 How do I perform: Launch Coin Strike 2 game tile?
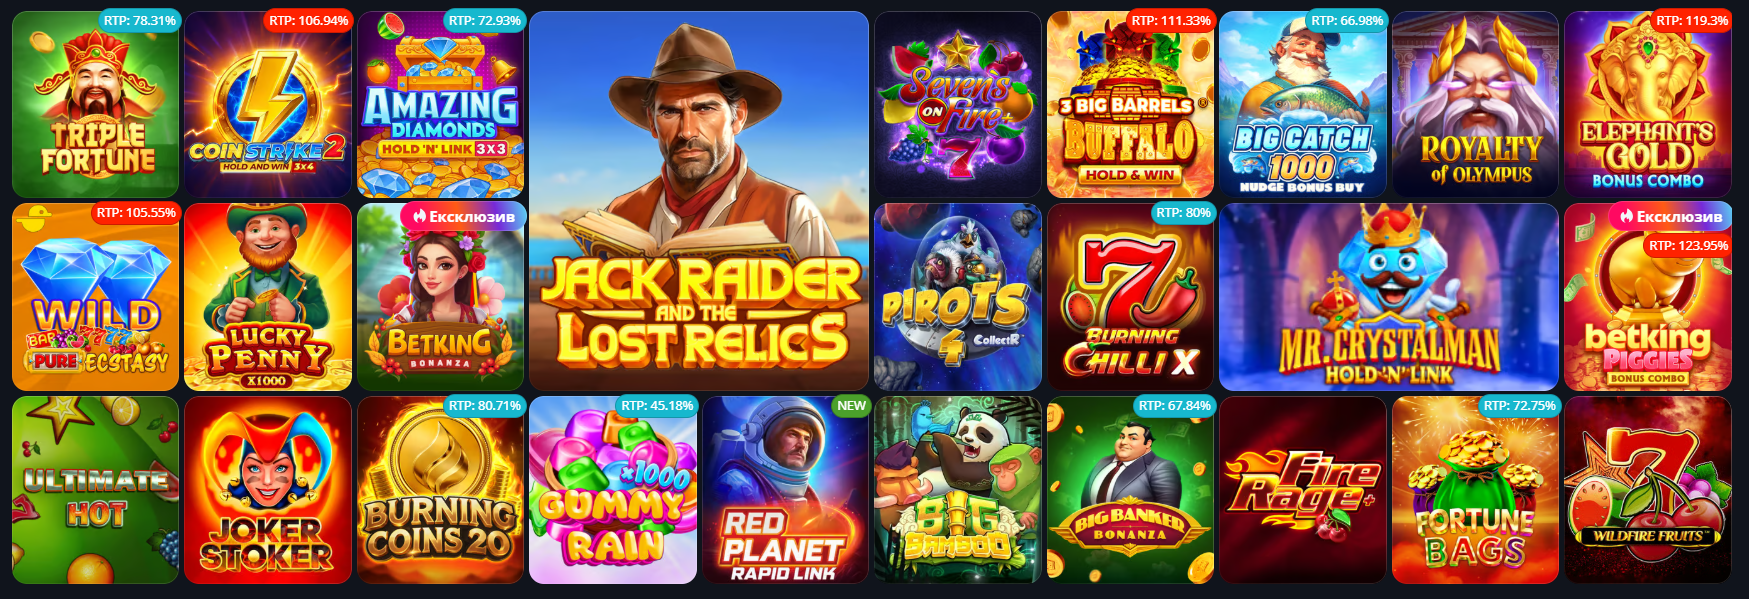click(x=268, y=104)
